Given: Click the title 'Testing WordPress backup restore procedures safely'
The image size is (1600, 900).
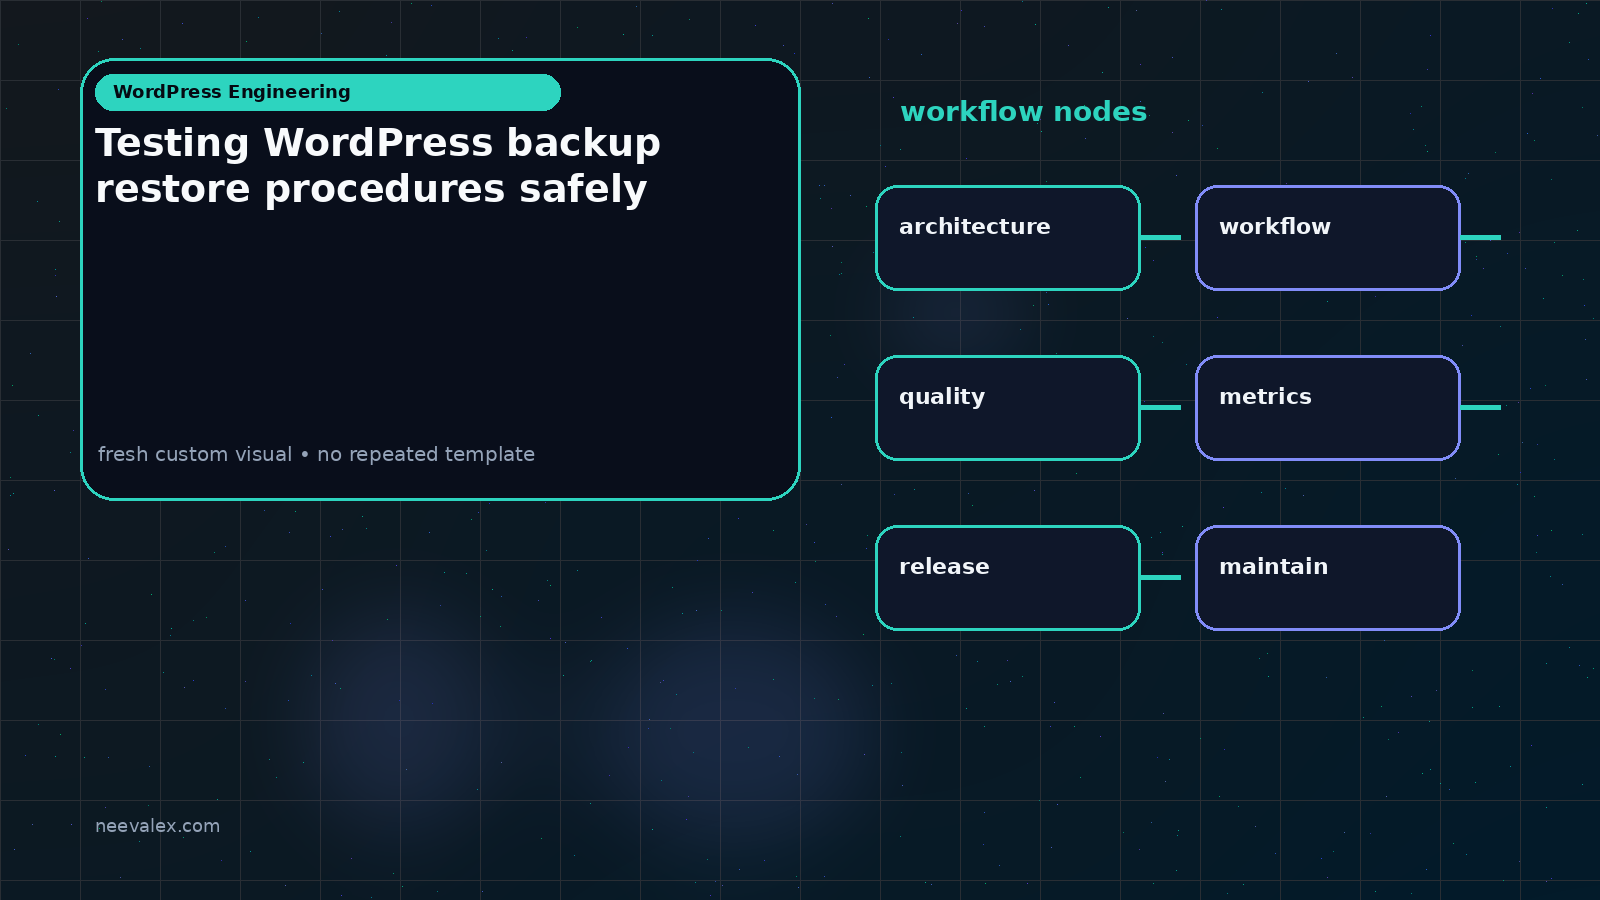Looking at the screenshot, I should [x=378, y=166].
